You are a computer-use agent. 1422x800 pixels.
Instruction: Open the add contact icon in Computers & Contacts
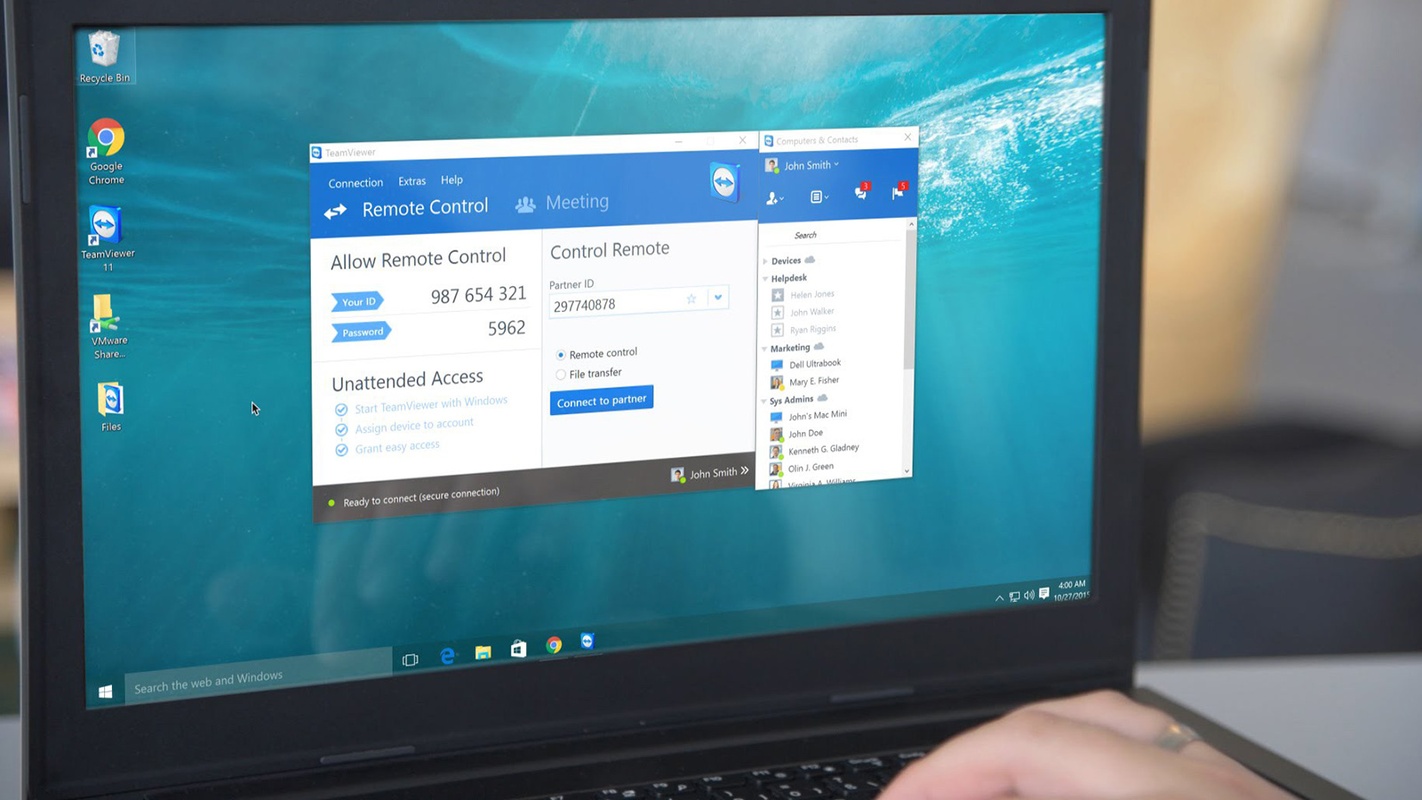[774, 199]
